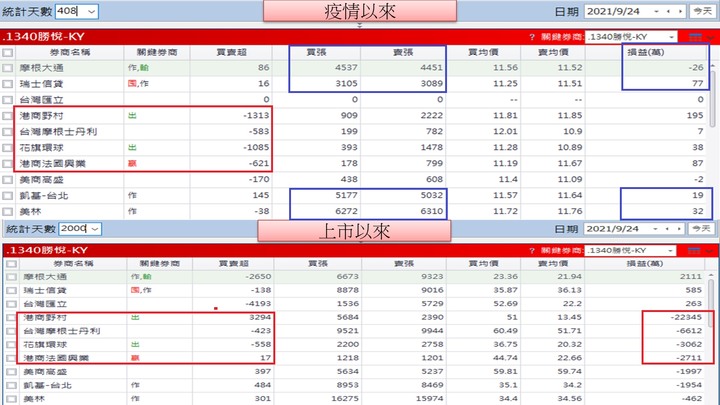Screen dimensions: 720x405
Task: Click 賣張 value 9944 for 台灣摩根士丹利
Action: [432, 331]
